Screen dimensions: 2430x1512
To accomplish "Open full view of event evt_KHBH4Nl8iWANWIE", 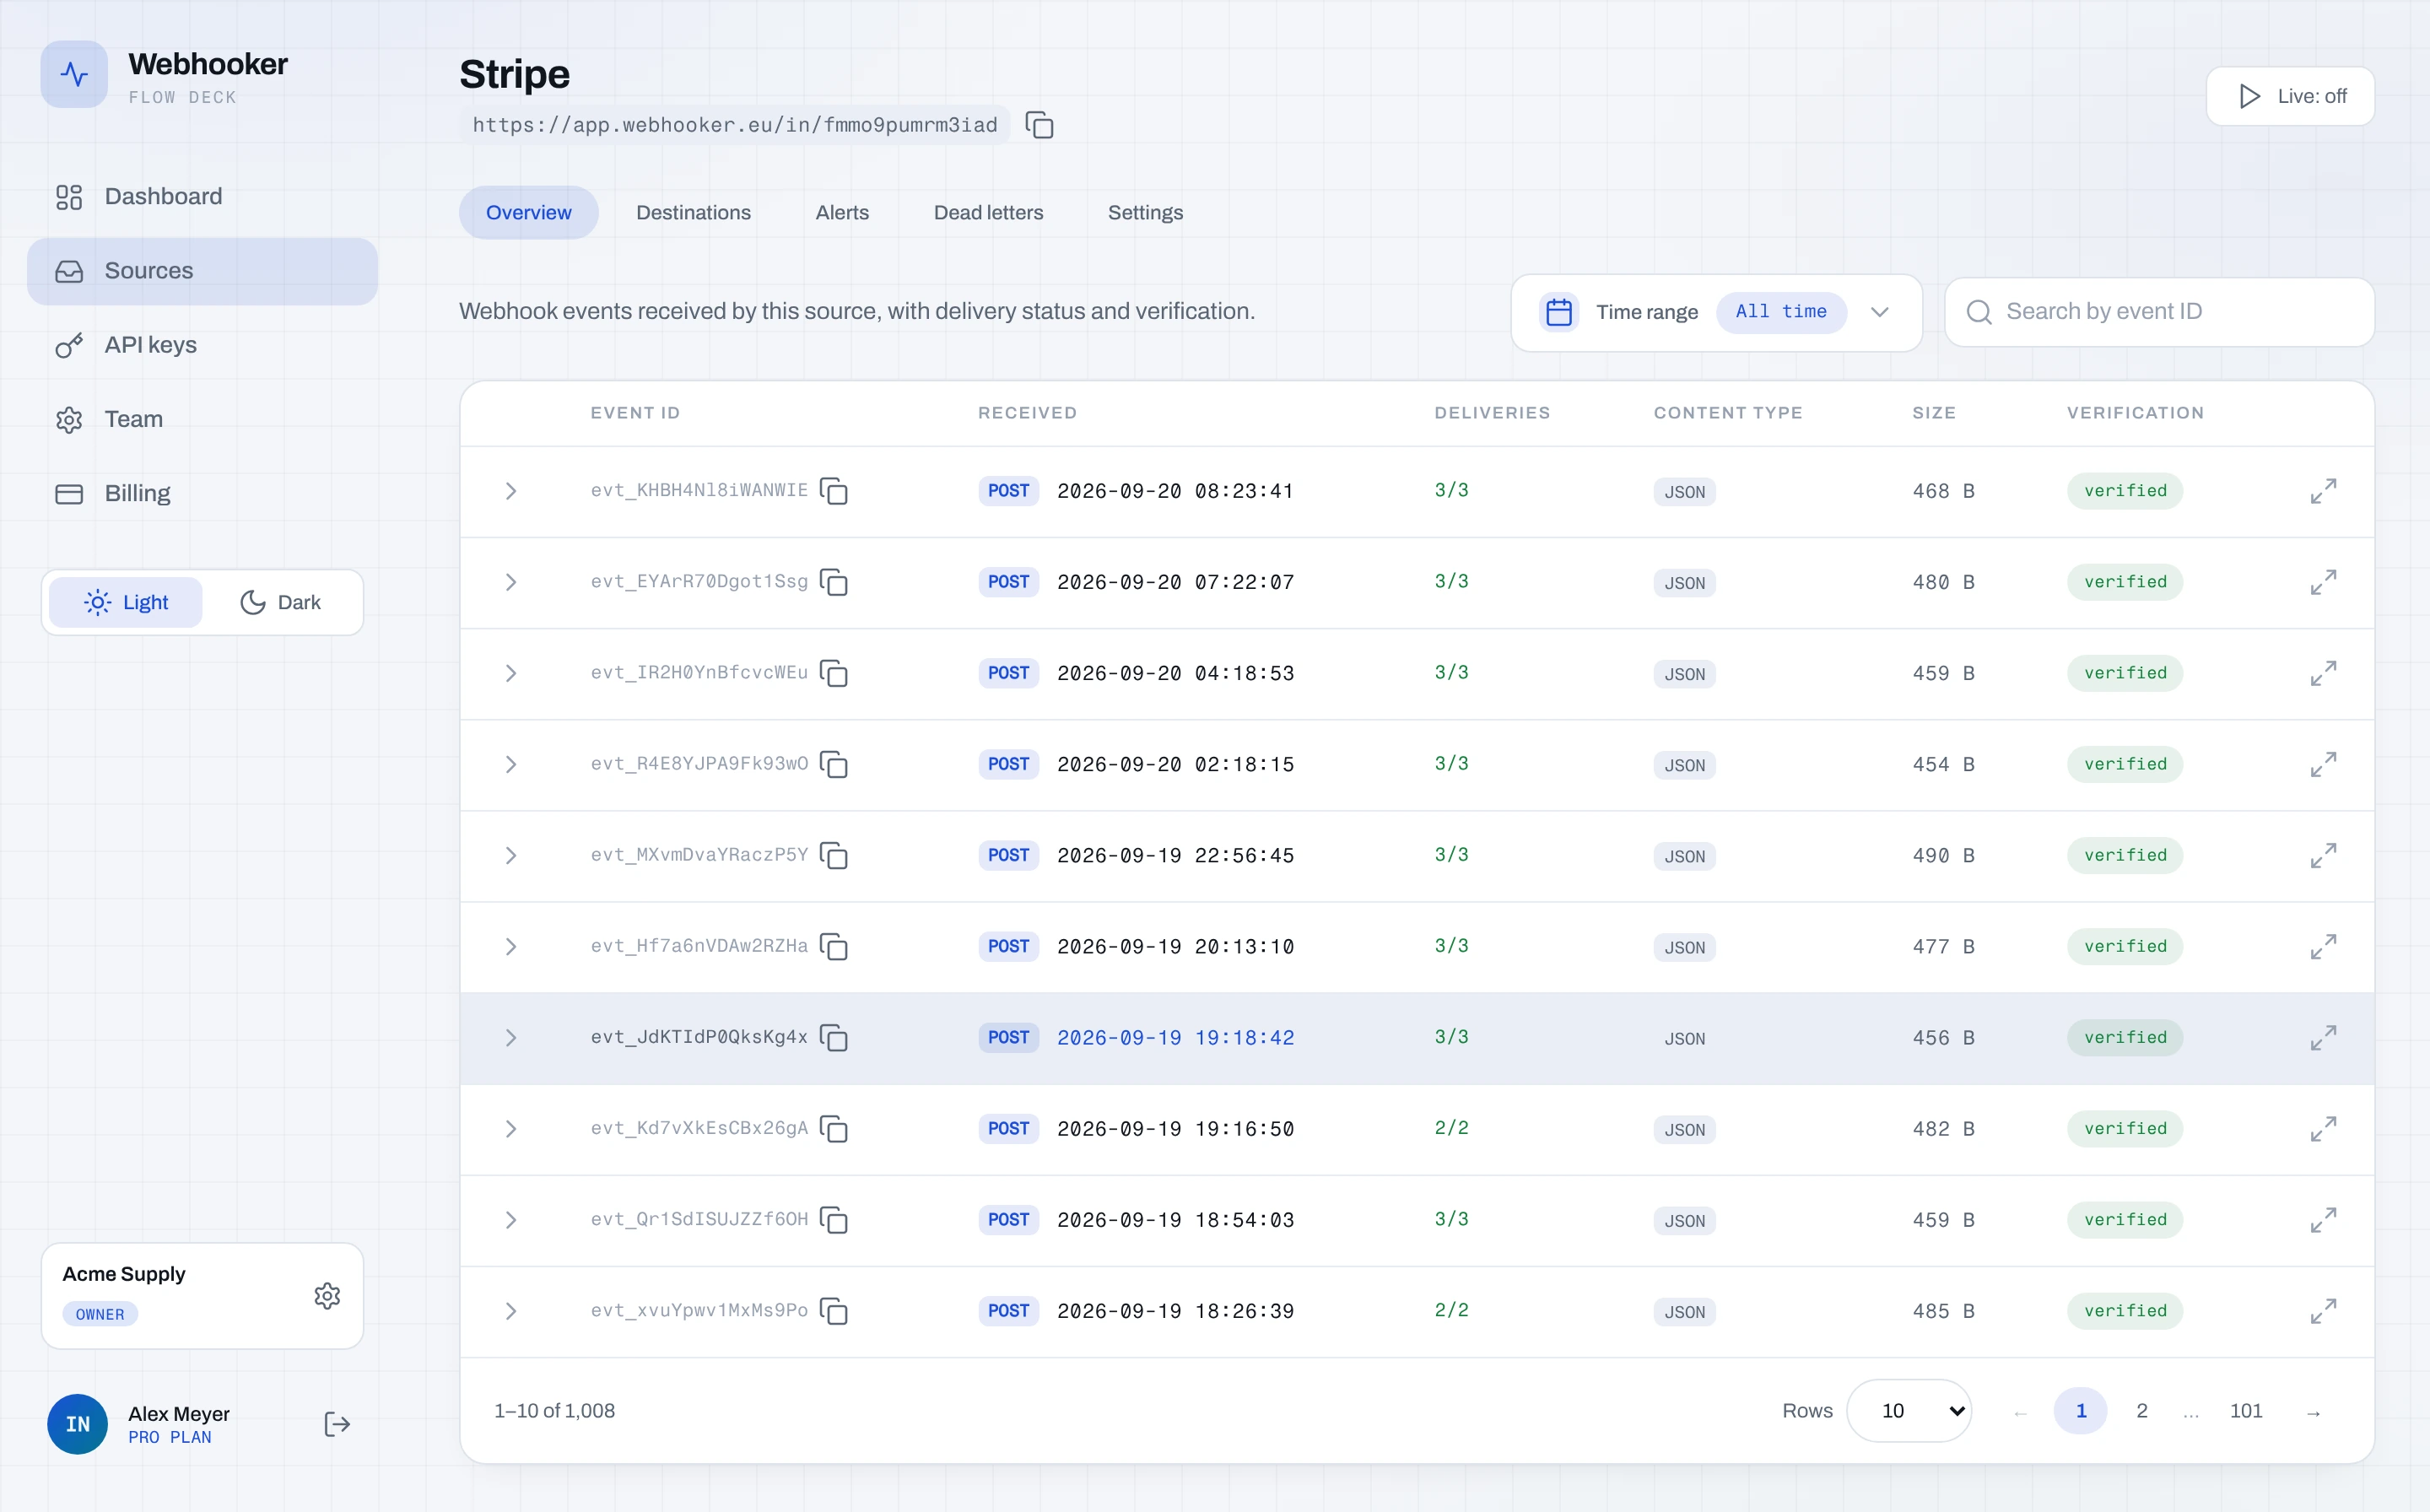I will pos(2323,491).
